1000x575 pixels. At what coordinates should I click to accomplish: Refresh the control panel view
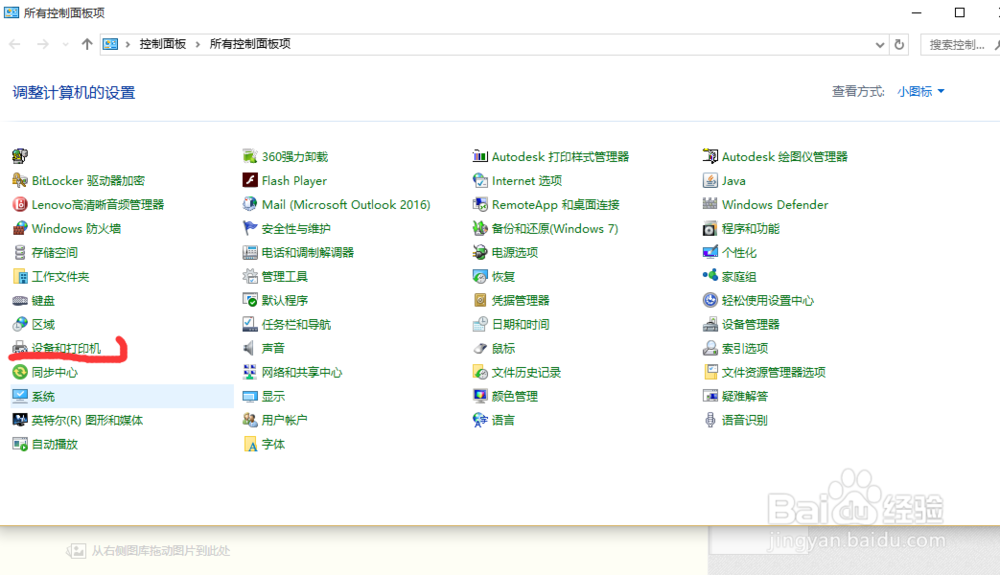coord(899,45)
